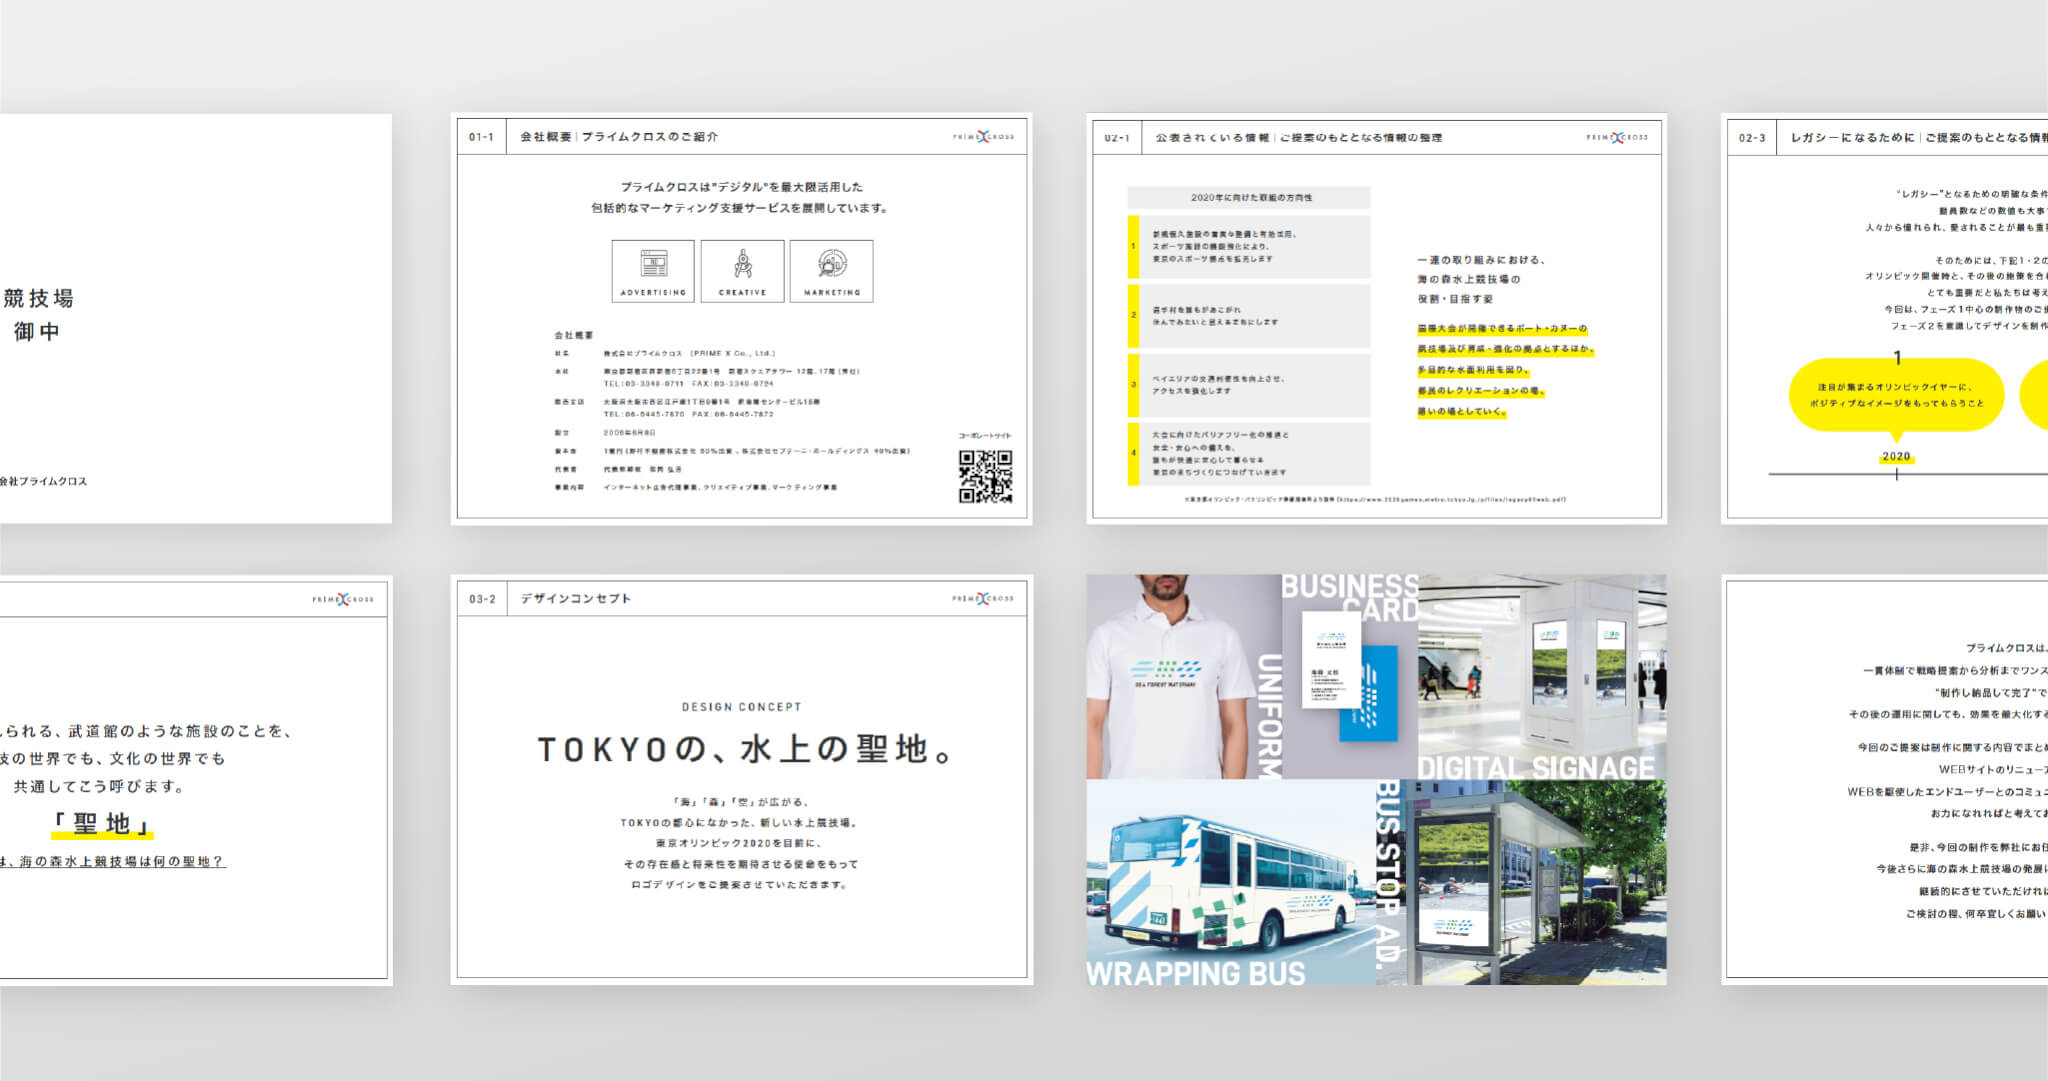Image resolution: width=2048 pixels, height=1081 pixels.
Task: Click the highlighted text 憩いの場としていく。
Action: (x=1462, y=412)
